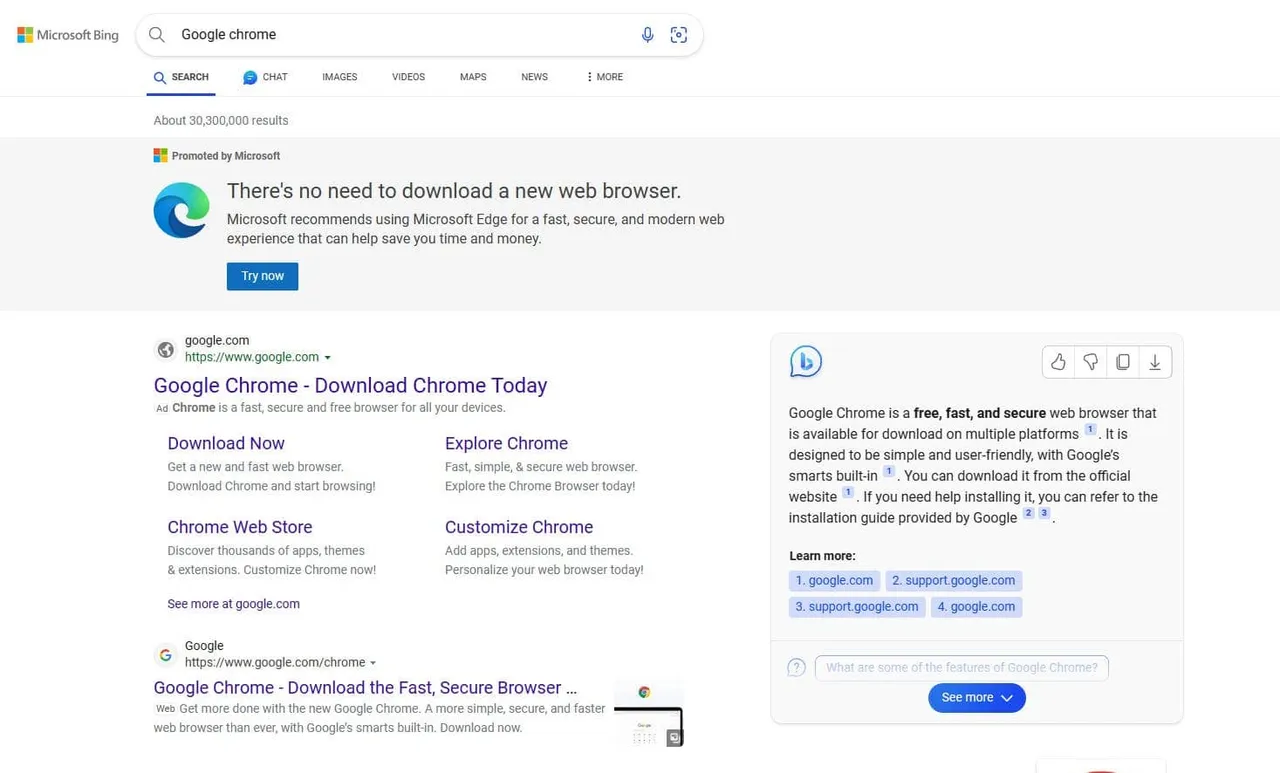Click the Chrome download page thumbnail
1280x773 pixels.
click(x=648, y=711)
